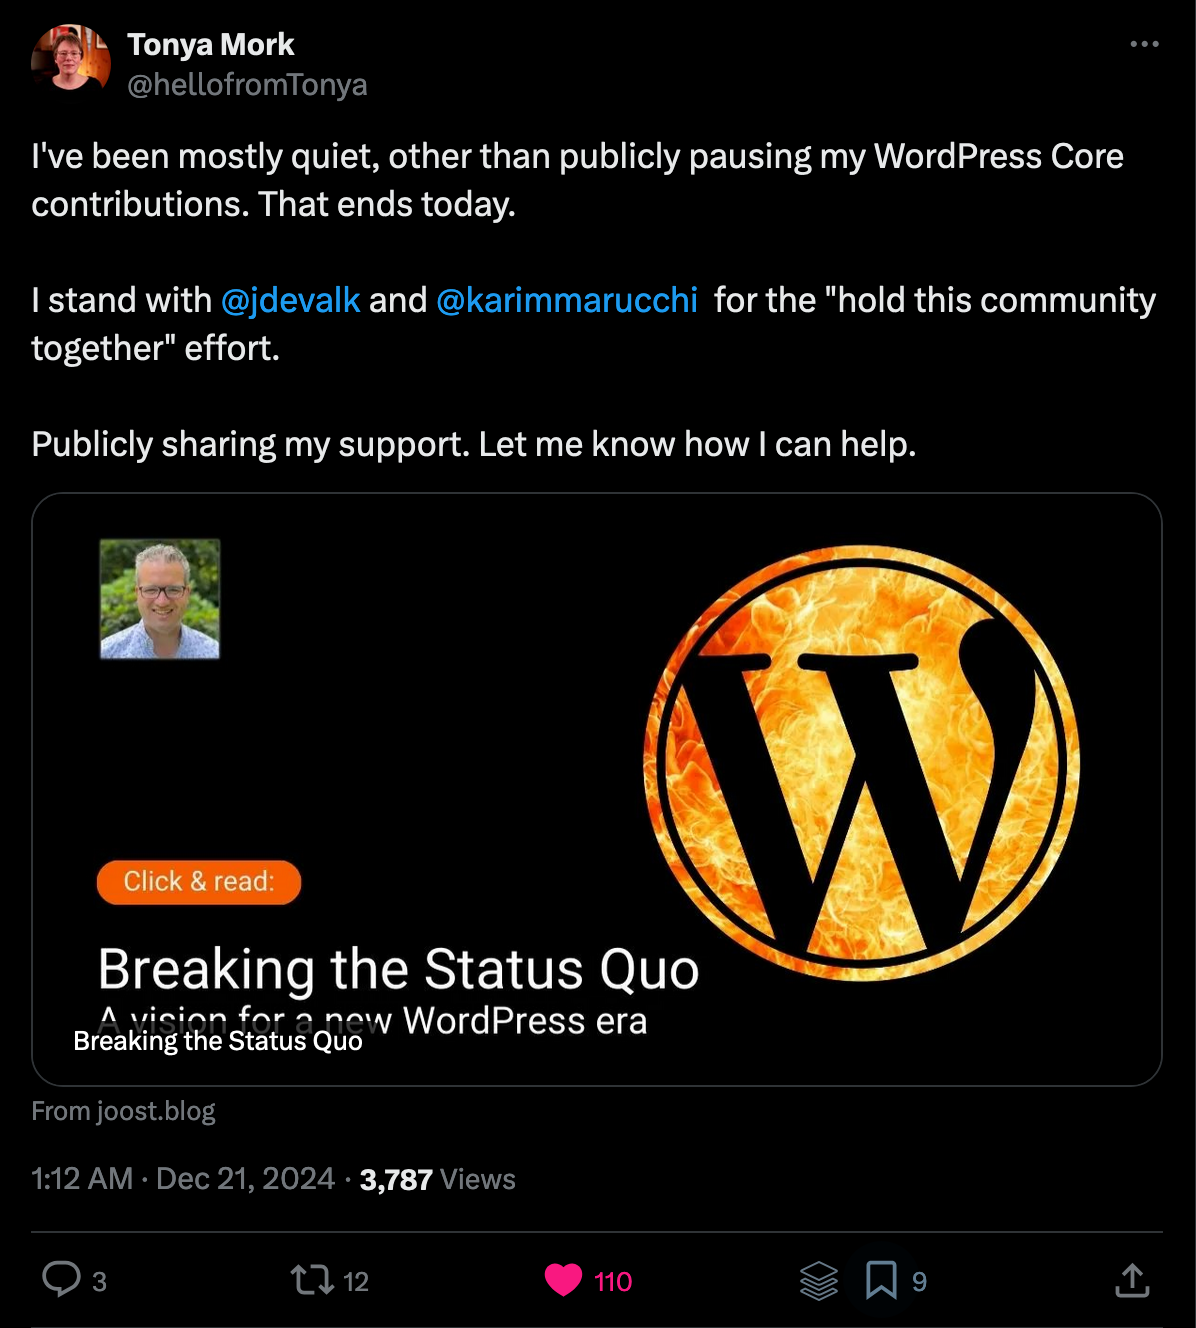Toggle the bookmark icon
Image resolution: width=1196 pixels, height=1328 pixels.
[881, 1280]
